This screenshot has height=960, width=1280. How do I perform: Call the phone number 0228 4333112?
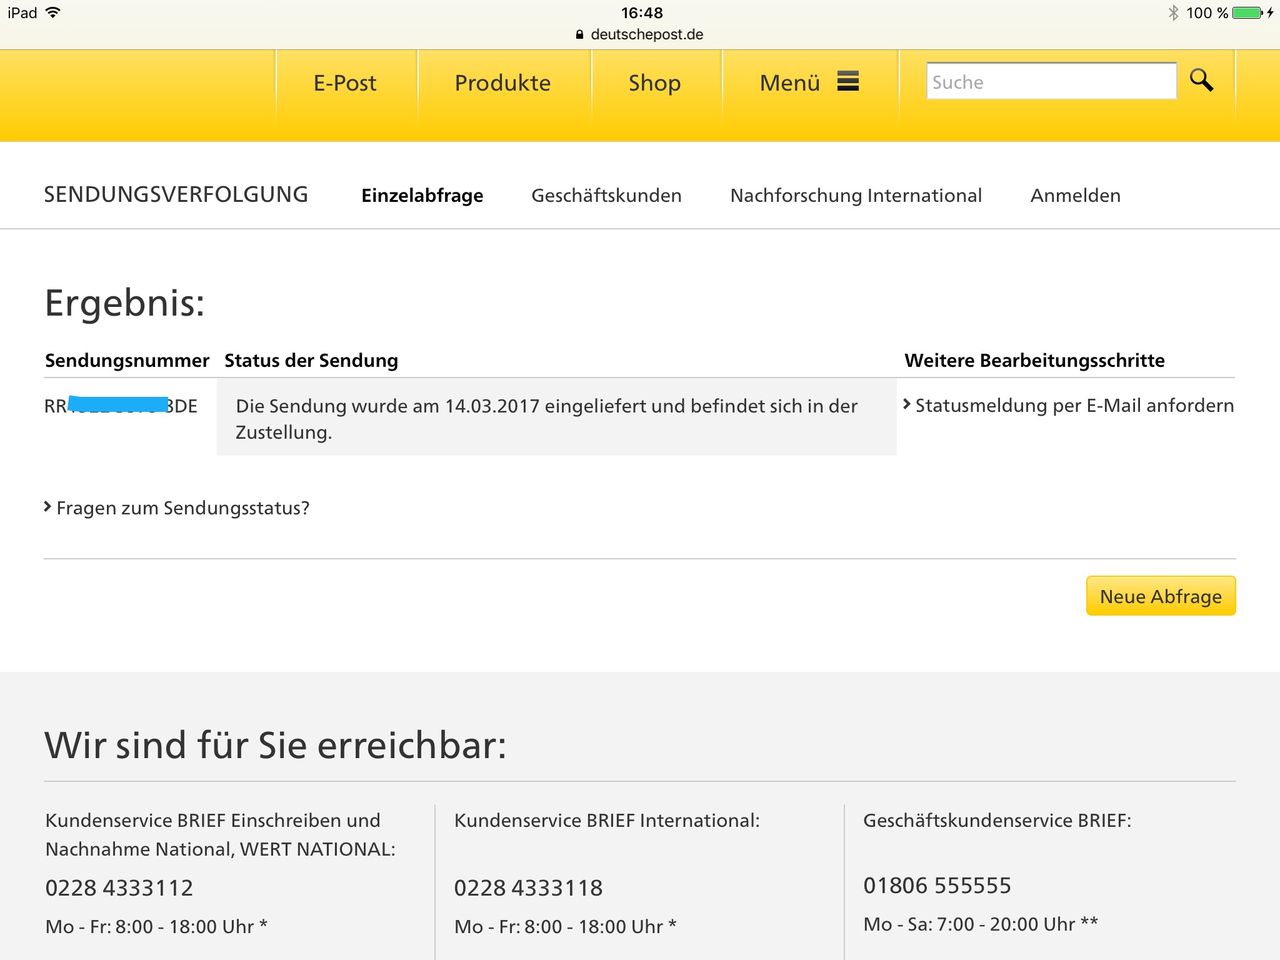pyautogui.click(x=119, y=888)
